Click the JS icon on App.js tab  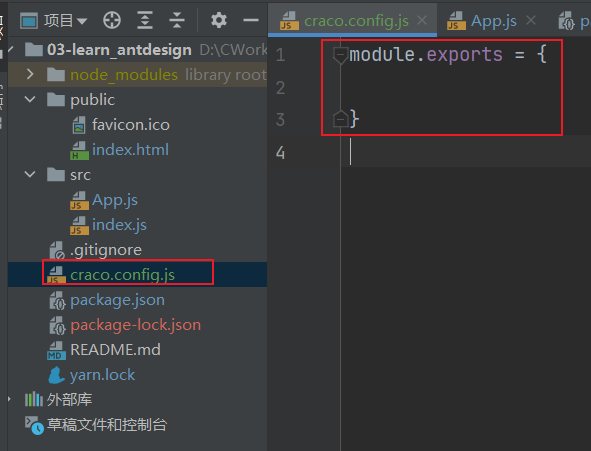pos(456,21)
